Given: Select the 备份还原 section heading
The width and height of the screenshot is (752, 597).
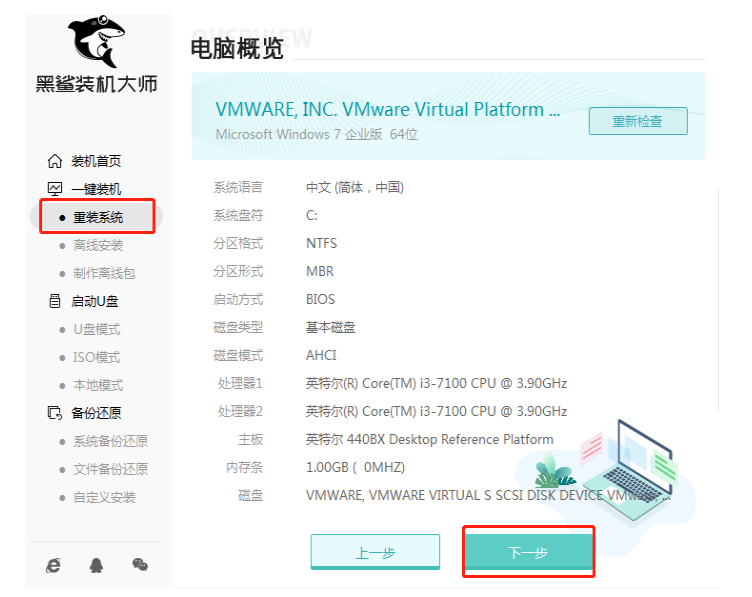Looking at the screenshot, I should pos(96,413).
